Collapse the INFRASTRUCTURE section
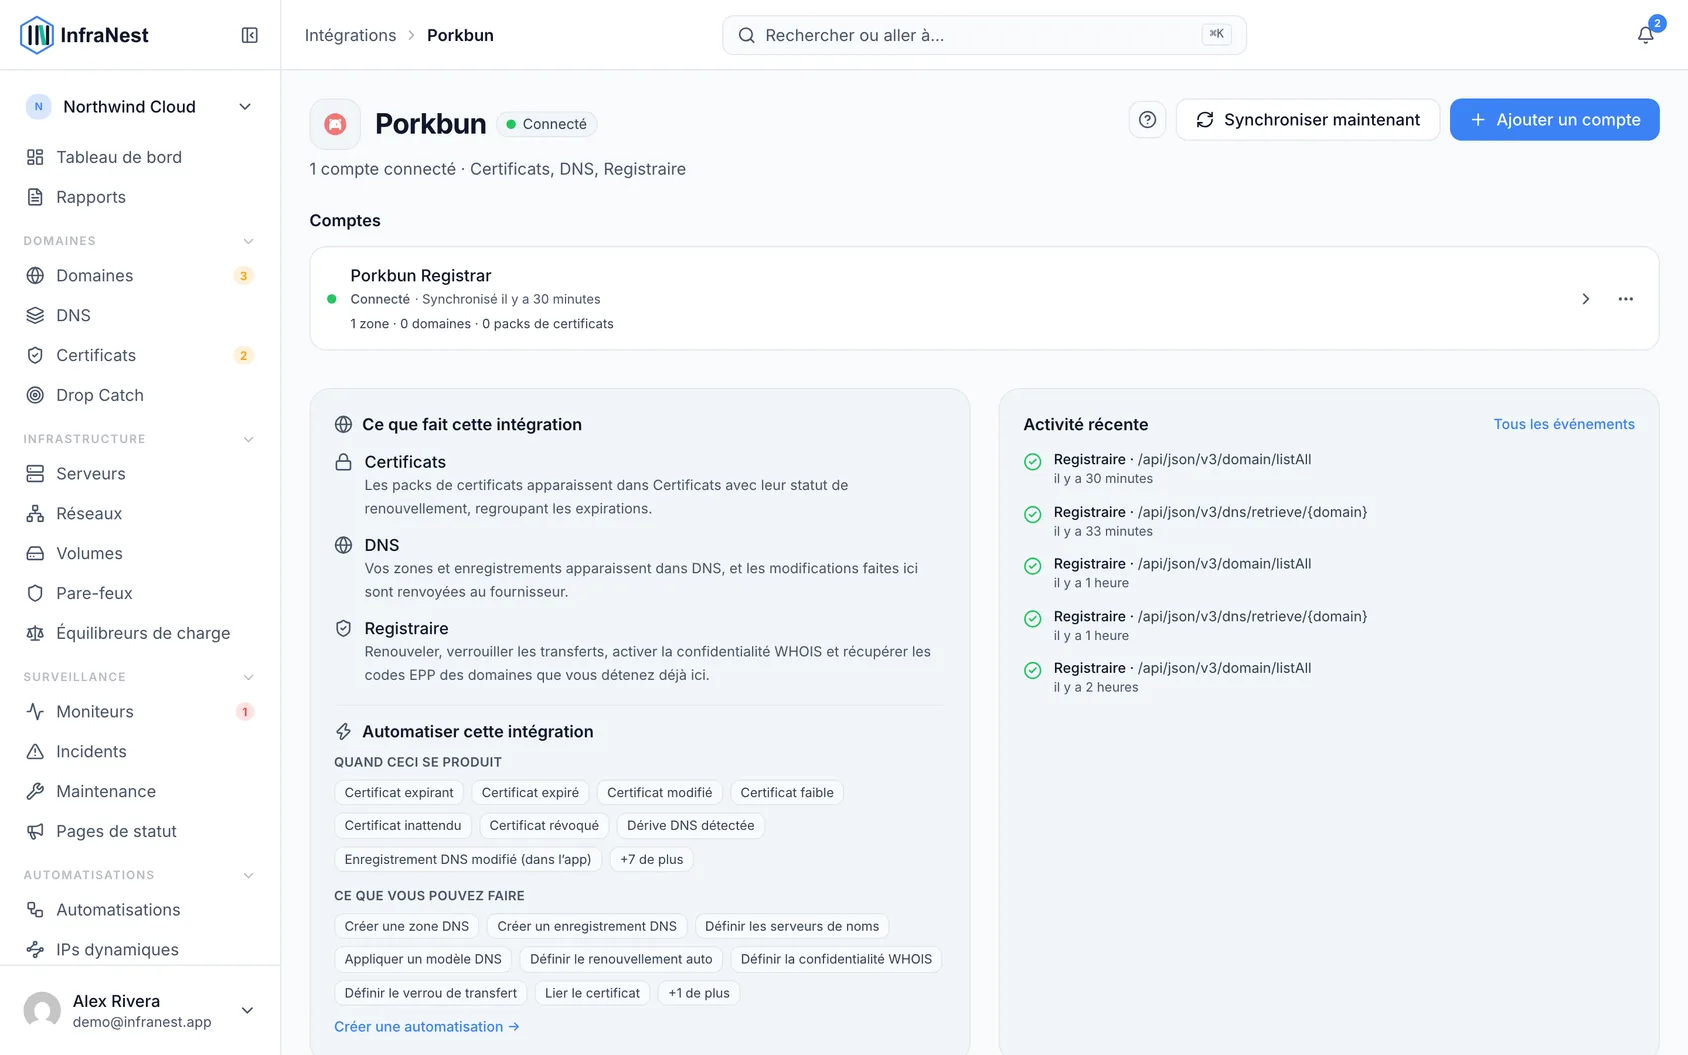This screenshot has width=1688, height=1055. [248, 439]
